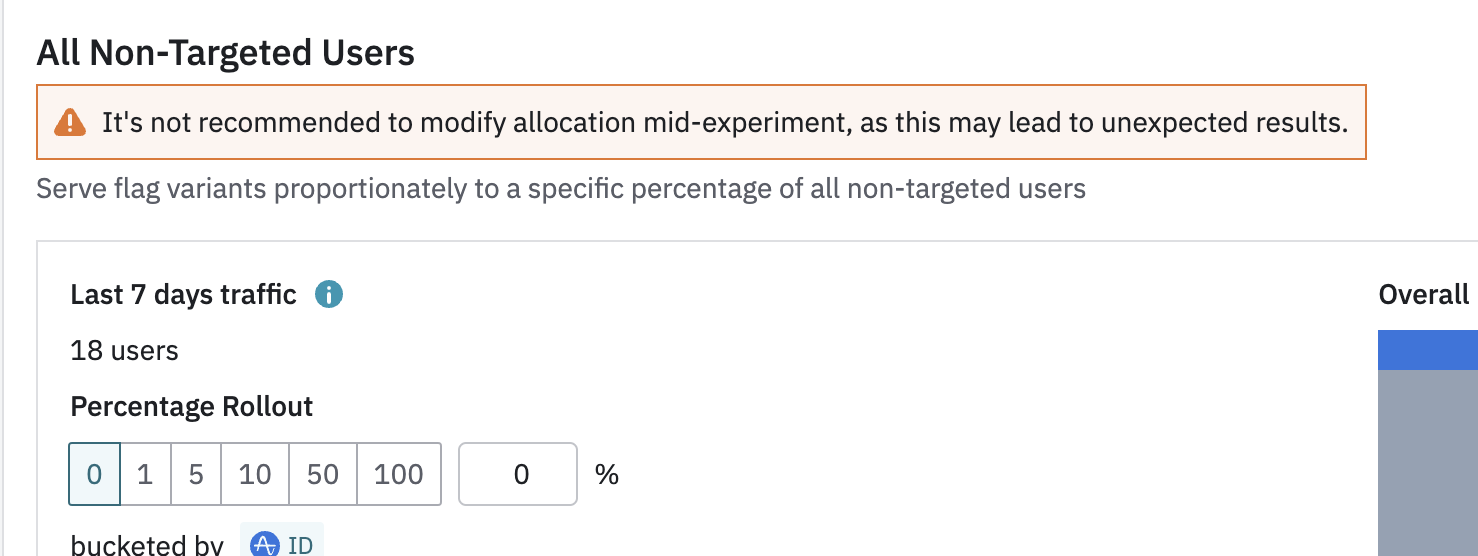Switch rollout to the 100 preset
Image resolution: width=1478 pixels, height=556 pixels.
pyautogui.click(x=399, y=474)
